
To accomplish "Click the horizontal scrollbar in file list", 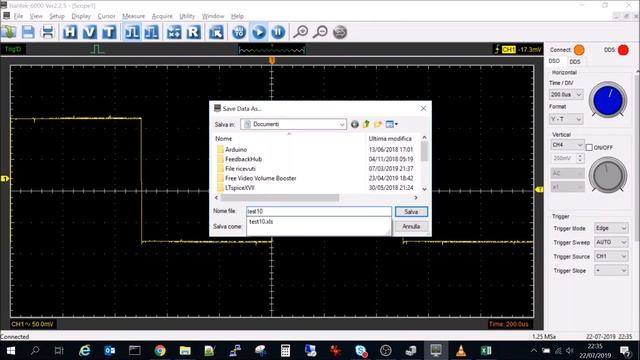I will coord(280,198).
